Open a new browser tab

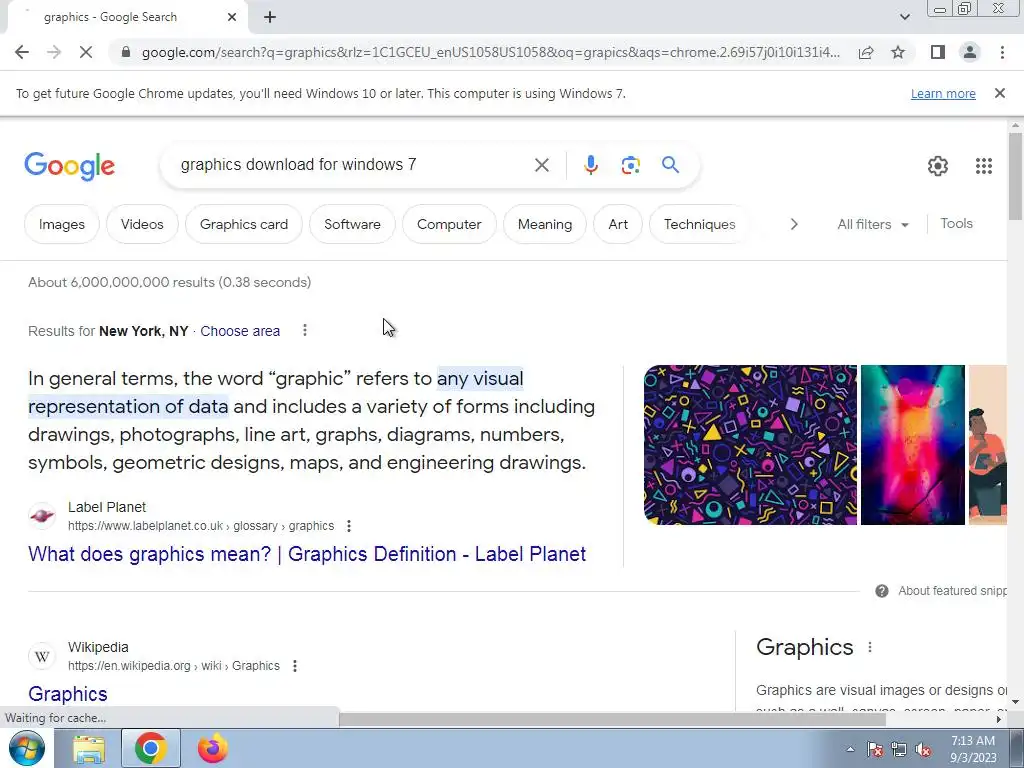coord(270,17)
